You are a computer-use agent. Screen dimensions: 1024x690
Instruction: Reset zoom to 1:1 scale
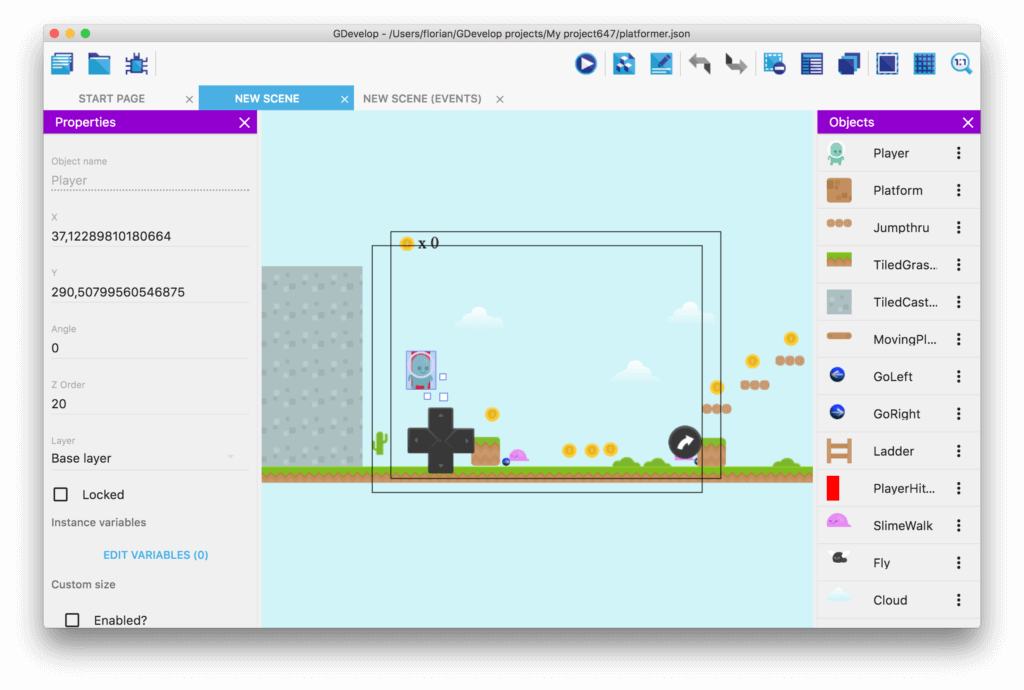pos(961,62)
